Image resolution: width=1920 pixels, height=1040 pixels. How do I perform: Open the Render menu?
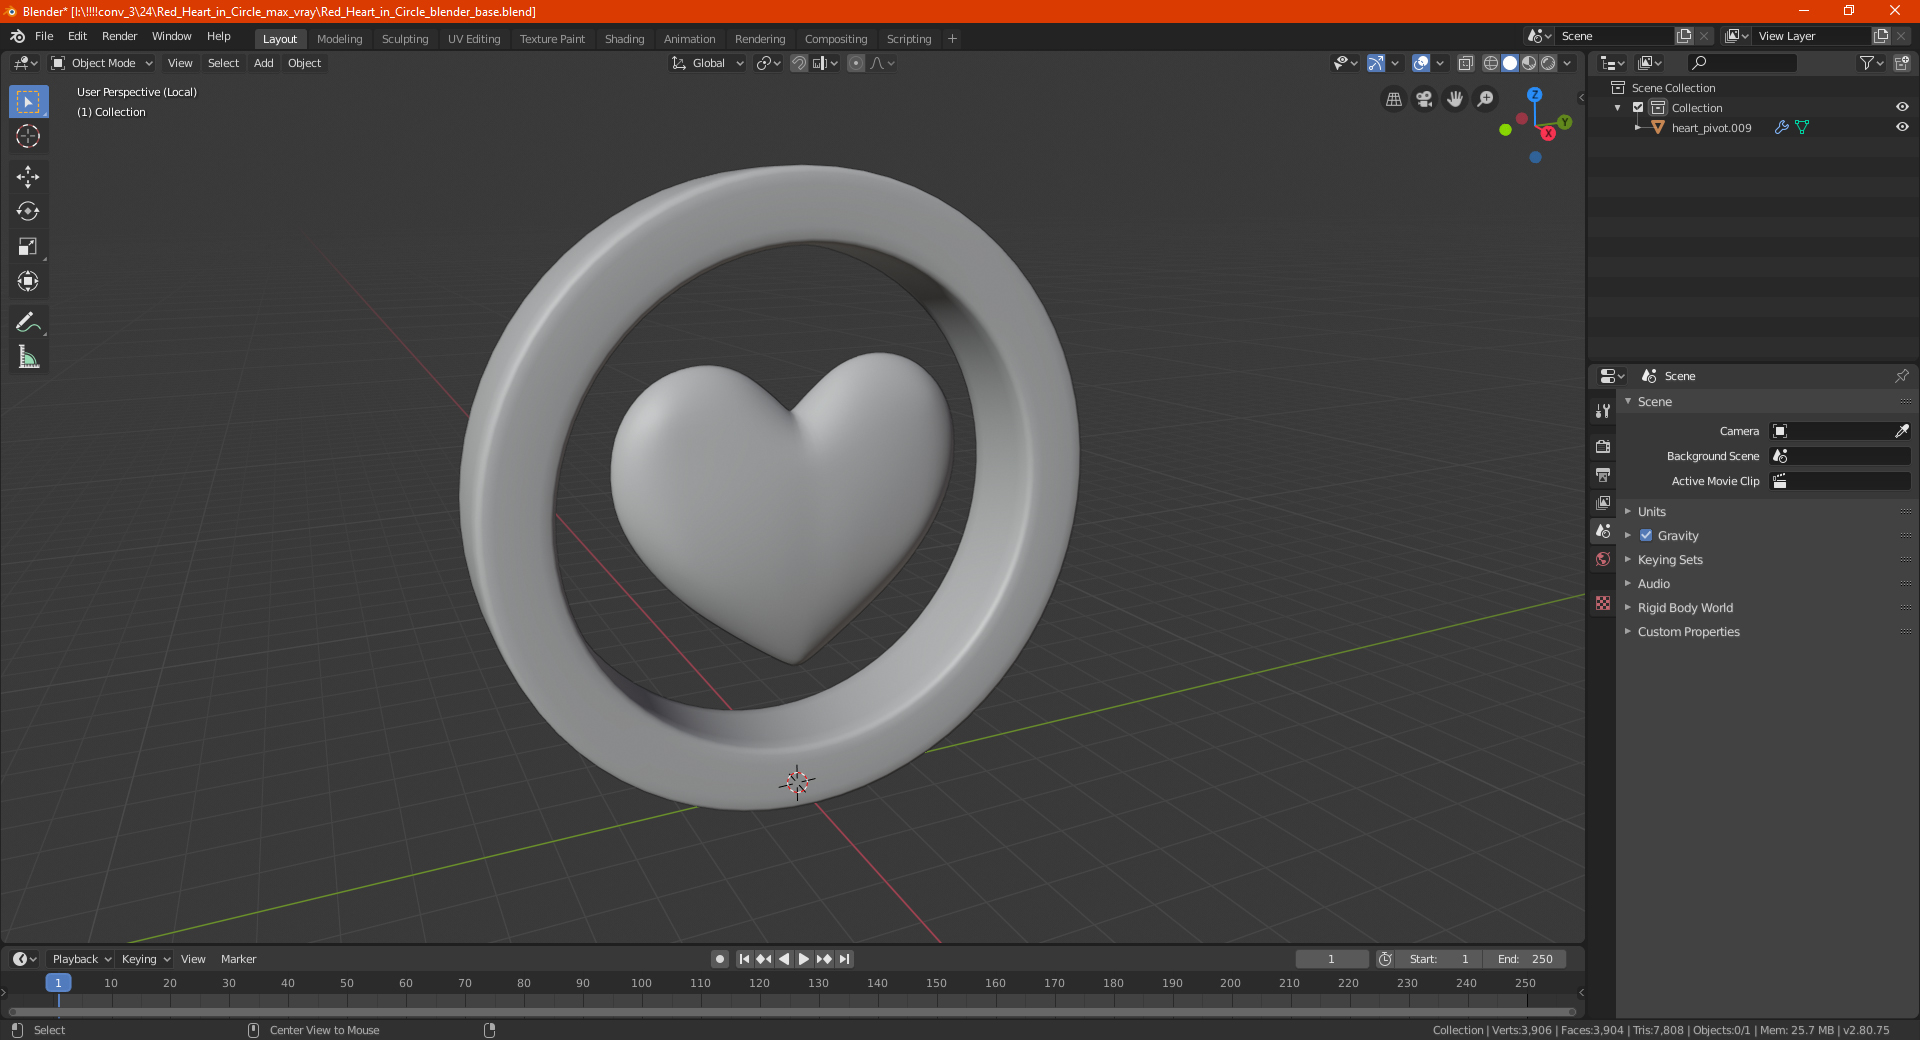(119, 36)
